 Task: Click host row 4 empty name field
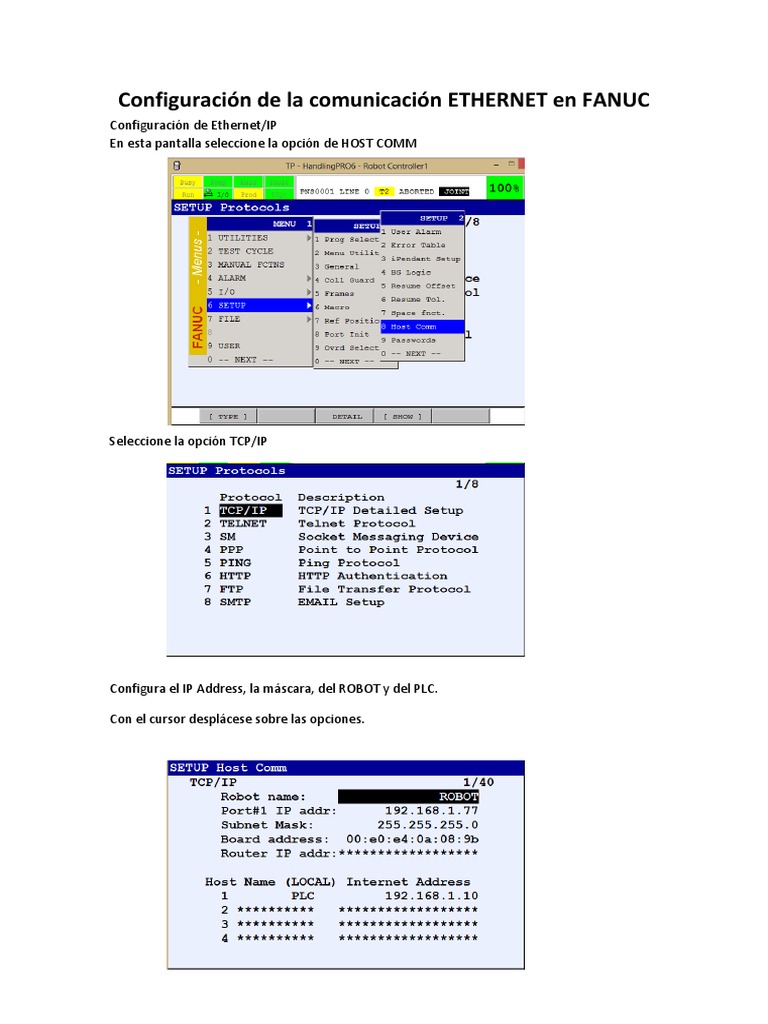click(275, 938)
